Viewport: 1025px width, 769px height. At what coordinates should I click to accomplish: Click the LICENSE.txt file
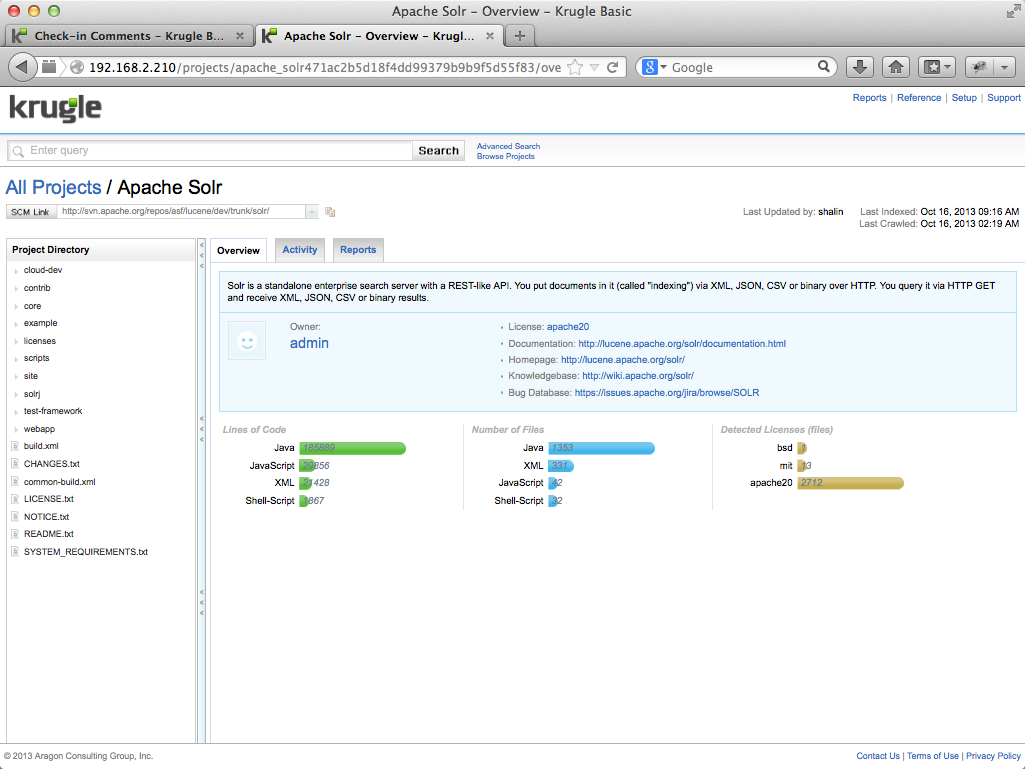pyautogui.click(x=48, y=499)
